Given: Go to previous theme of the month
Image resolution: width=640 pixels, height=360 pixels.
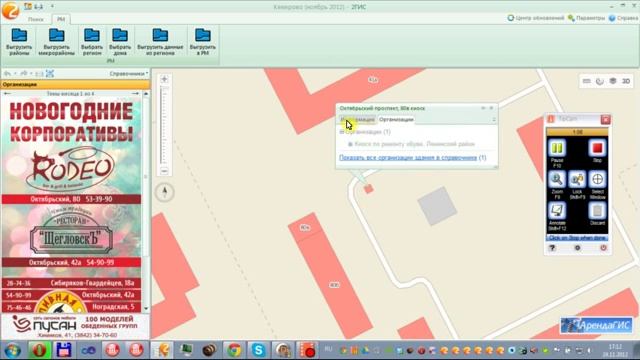Looking at the screenshot, I should pos(7,93).
